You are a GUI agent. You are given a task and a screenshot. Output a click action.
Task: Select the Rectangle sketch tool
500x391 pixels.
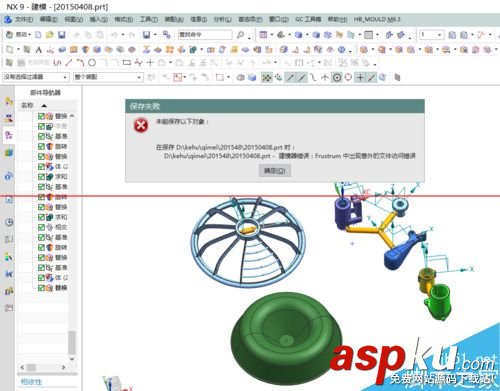click(x=126, y=62)
